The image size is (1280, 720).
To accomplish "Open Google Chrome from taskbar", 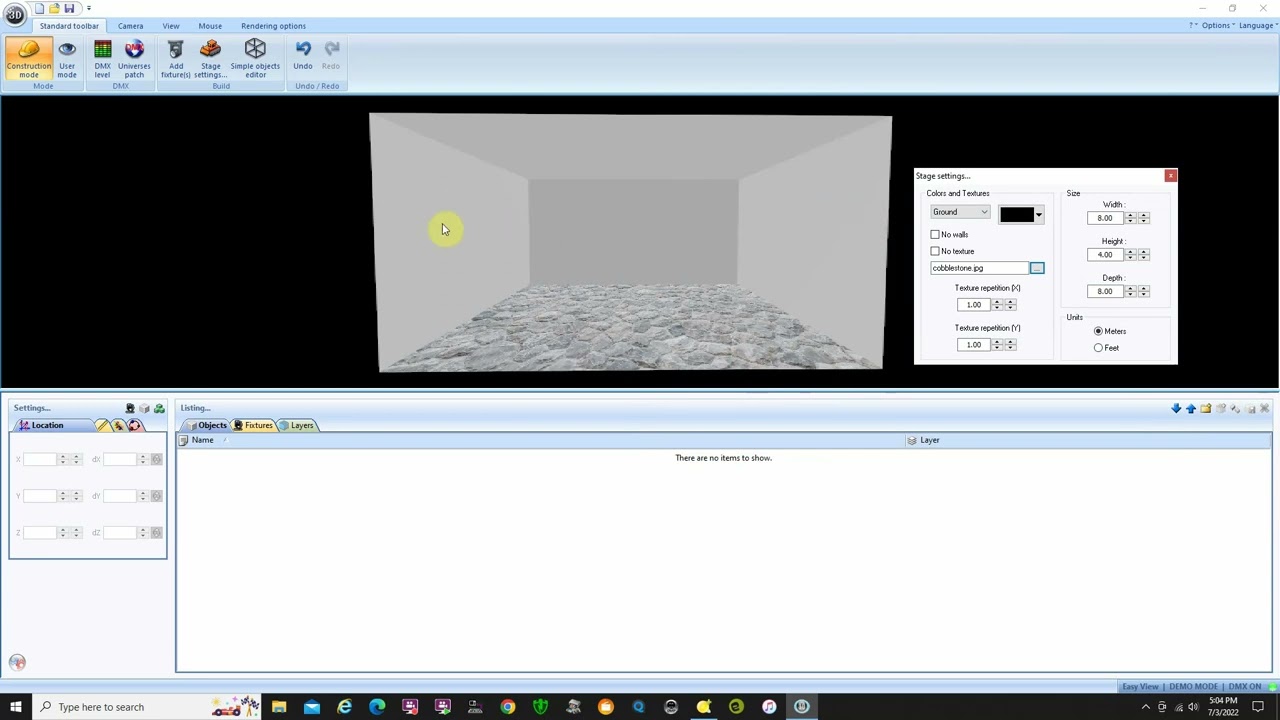I will (x=508, y=707).
